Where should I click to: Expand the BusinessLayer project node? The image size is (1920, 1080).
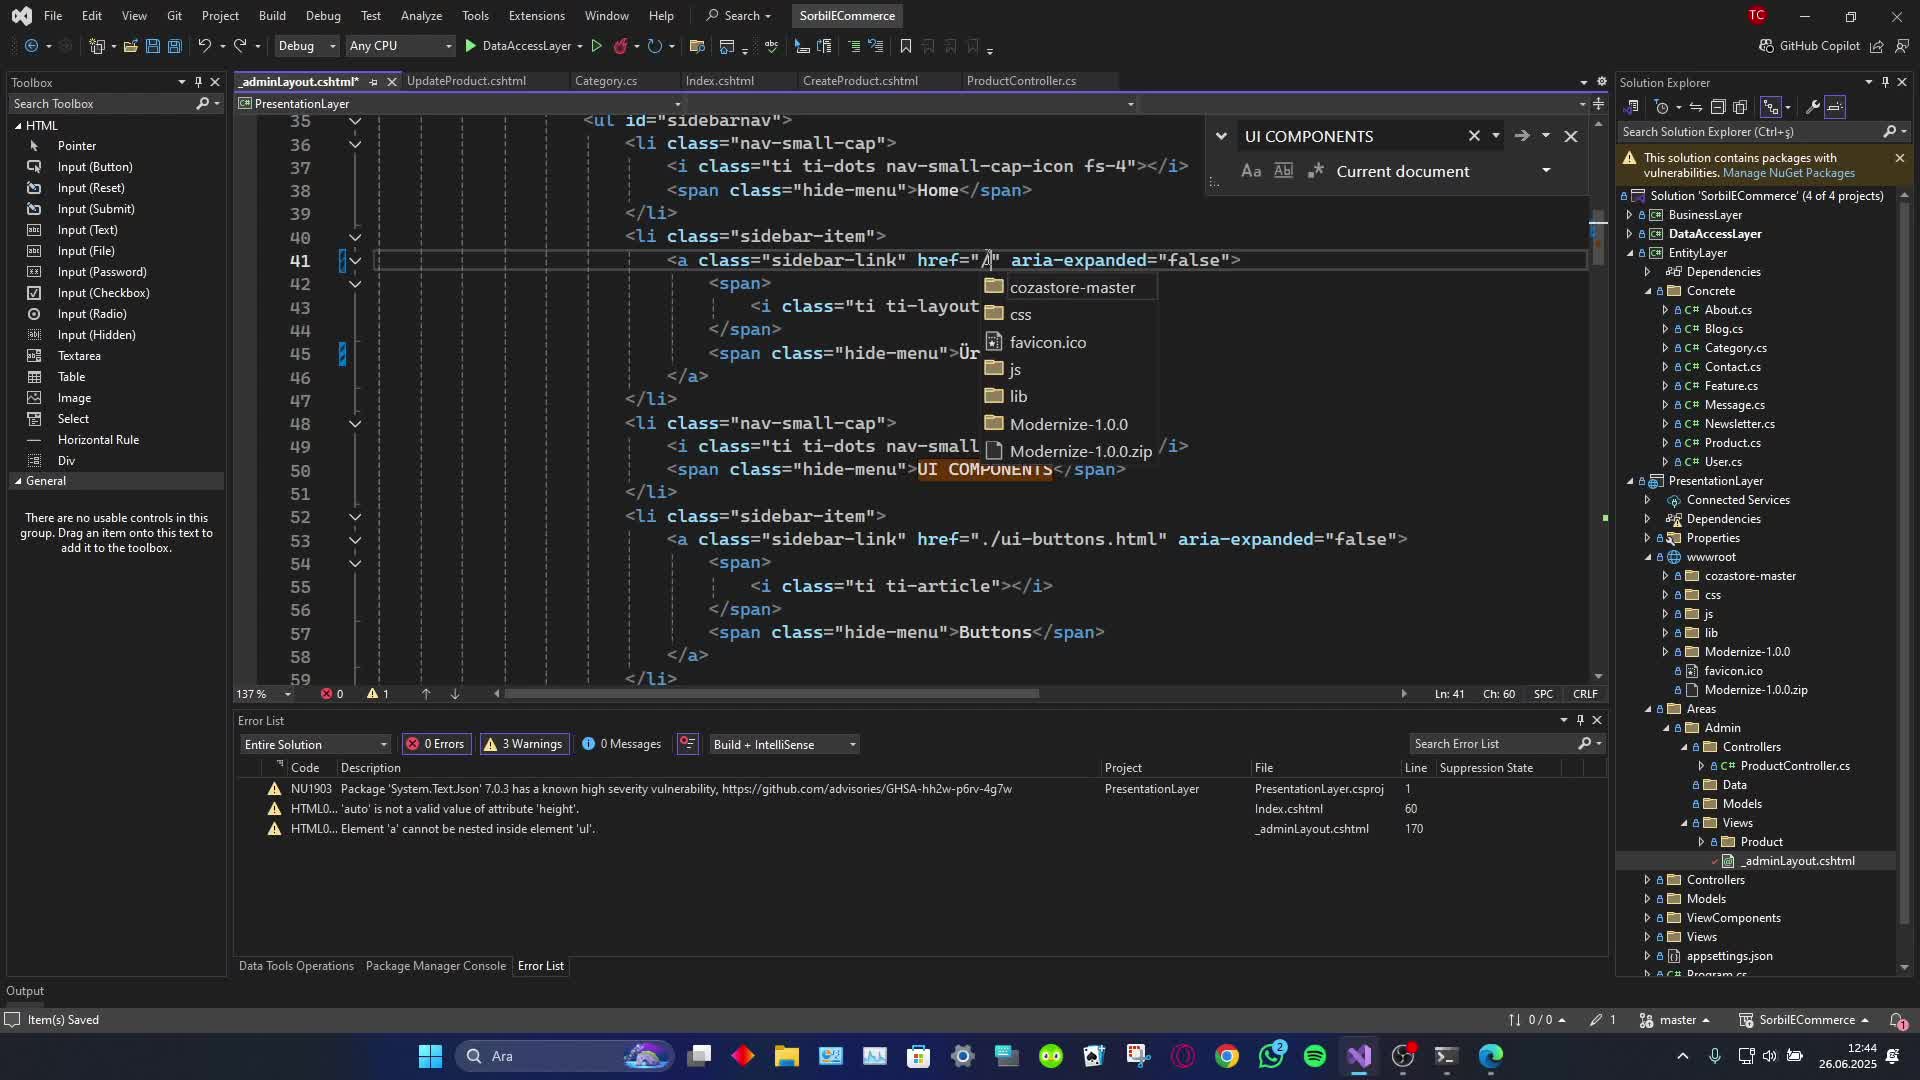coord(1629,215)
